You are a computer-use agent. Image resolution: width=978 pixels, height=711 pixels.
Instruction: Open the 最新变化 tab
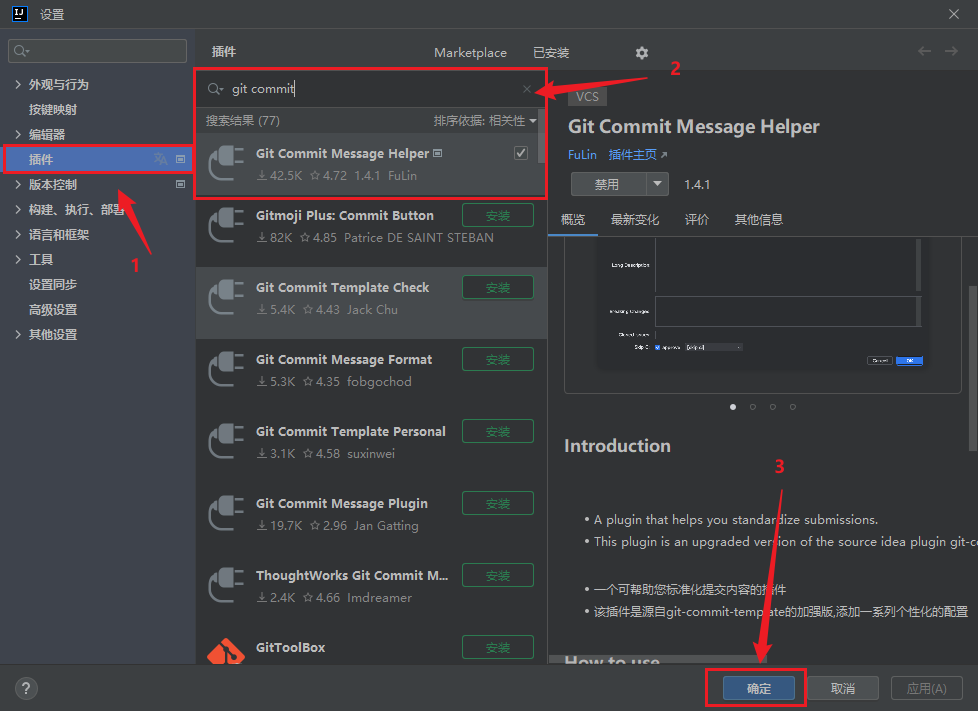point(635,220)
